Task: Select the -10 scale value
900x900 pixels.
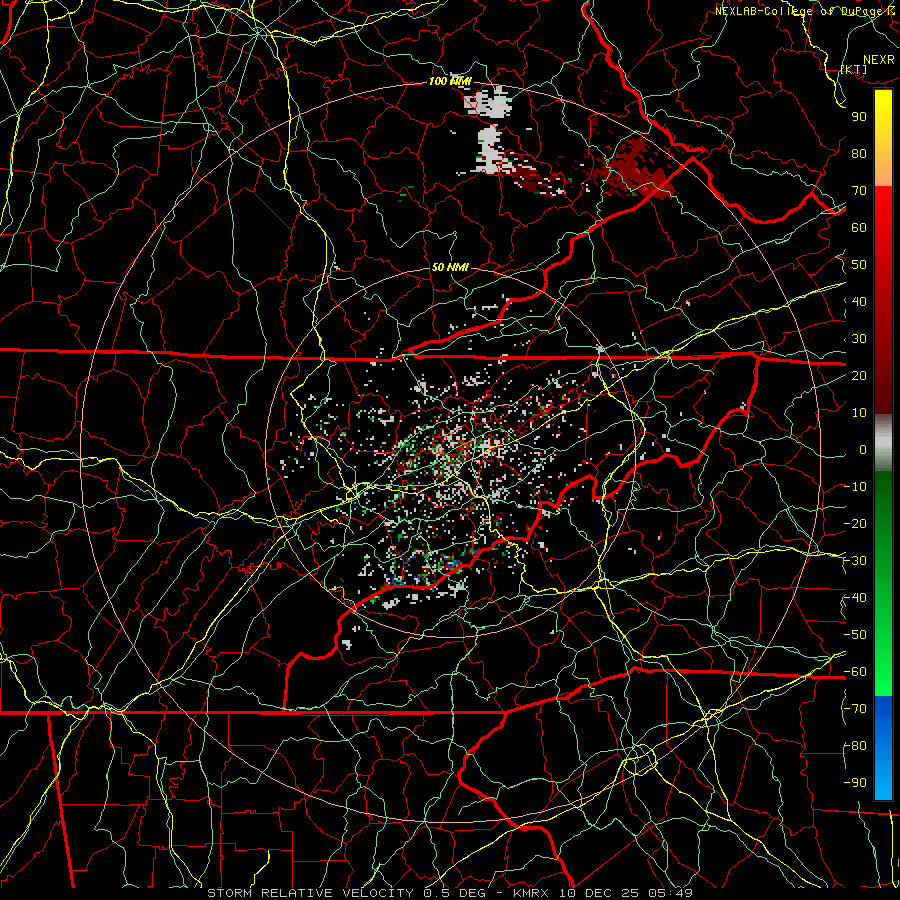Action: [x=855, y=487]
